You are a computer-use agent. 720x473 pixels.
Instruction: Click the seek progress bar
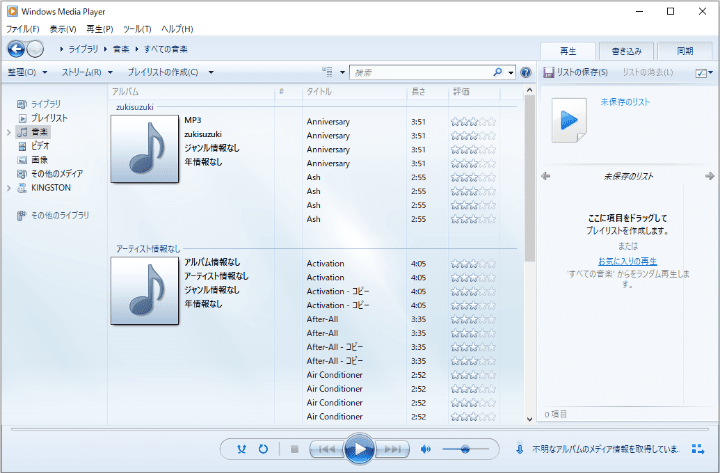pos(360,430)
